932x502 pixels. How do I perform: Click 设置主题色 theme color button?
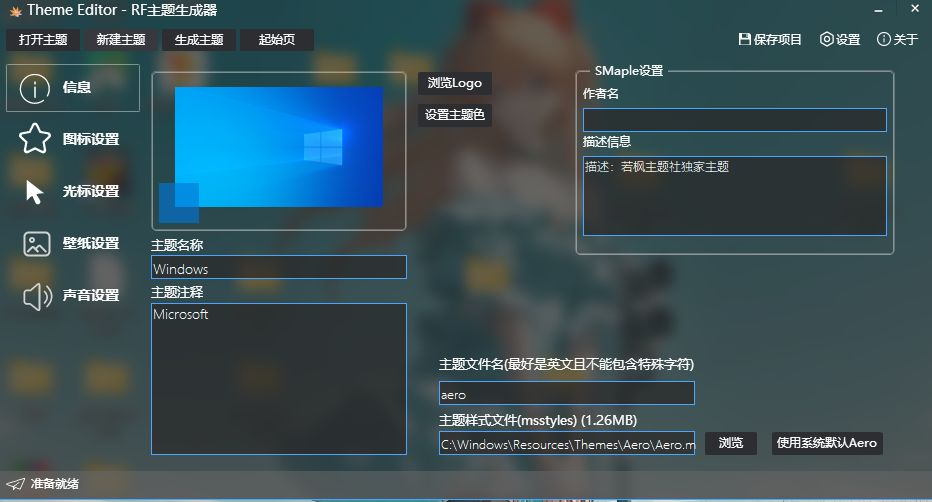455,115
